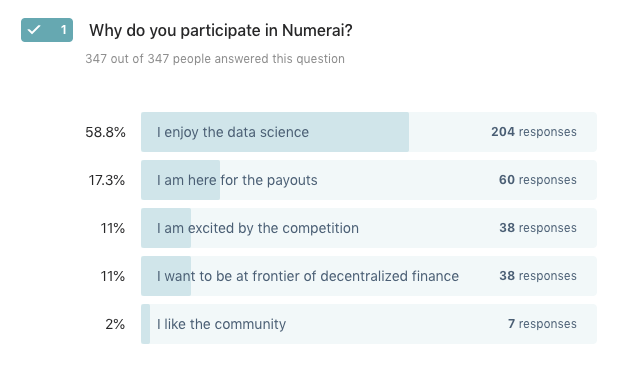Click 11% label beside competition answer

112,228
